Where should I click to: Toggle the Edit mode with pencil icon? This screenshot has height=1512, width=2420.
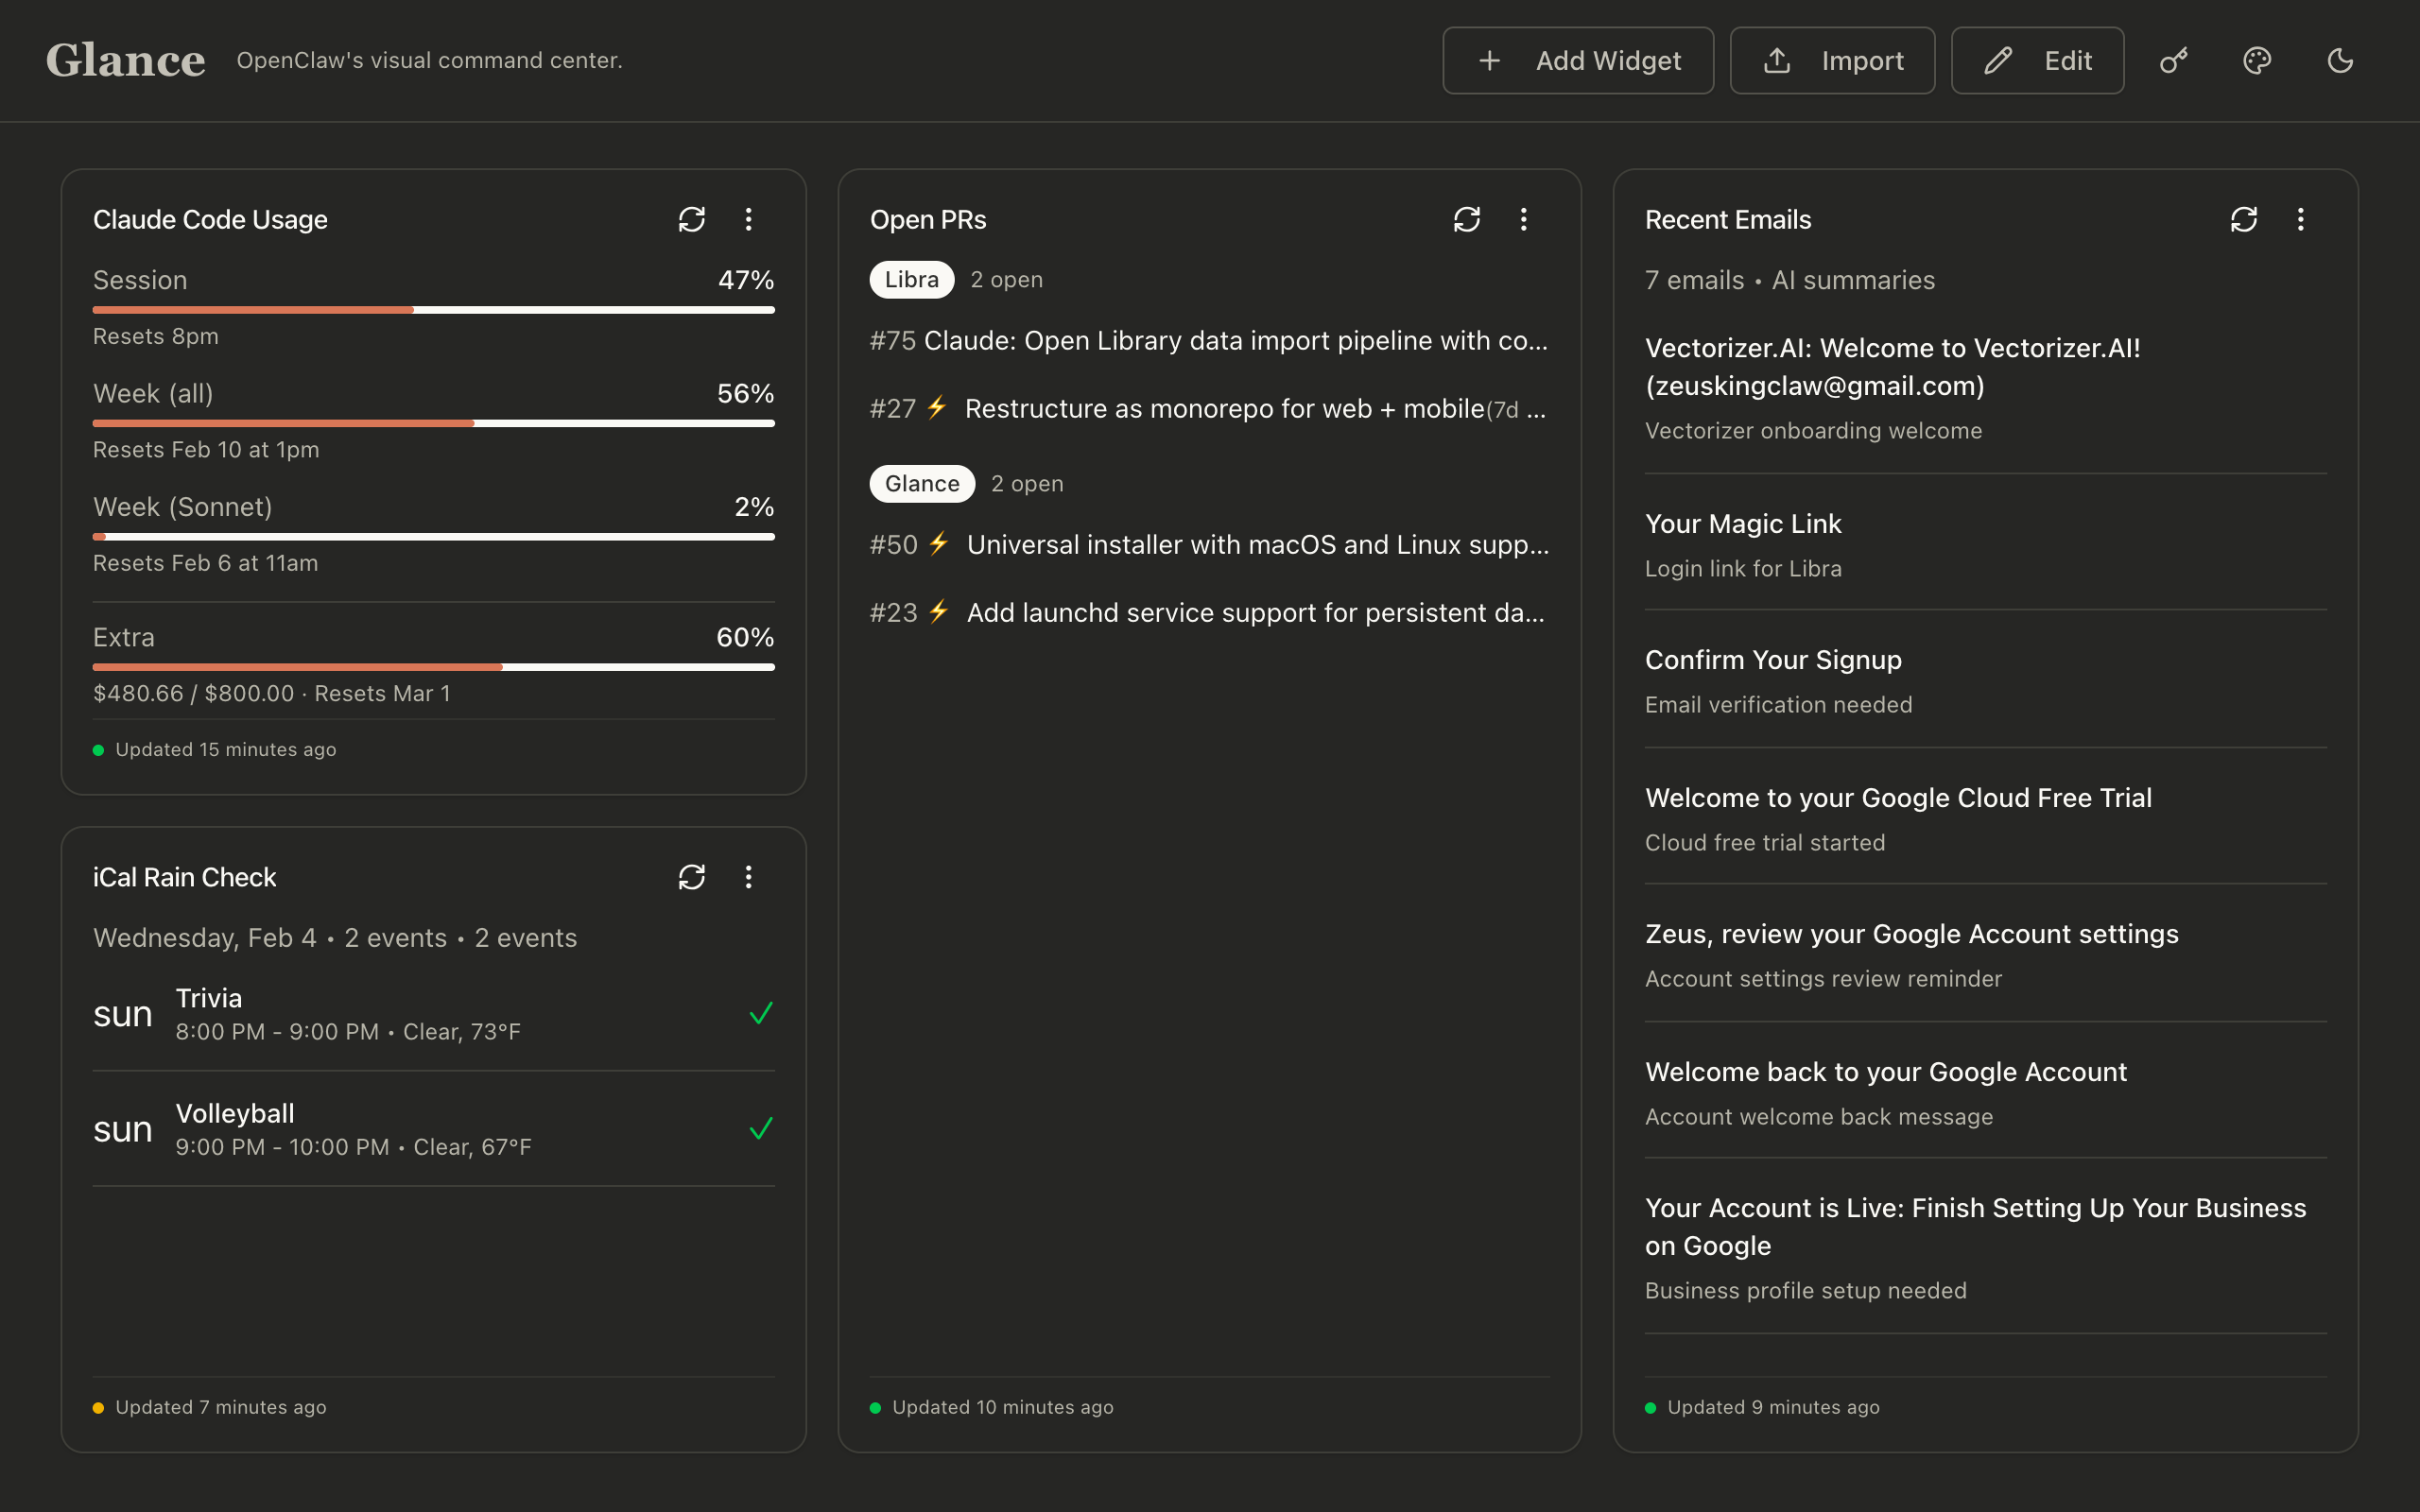pyautogui.click(x=2037, y=60)
